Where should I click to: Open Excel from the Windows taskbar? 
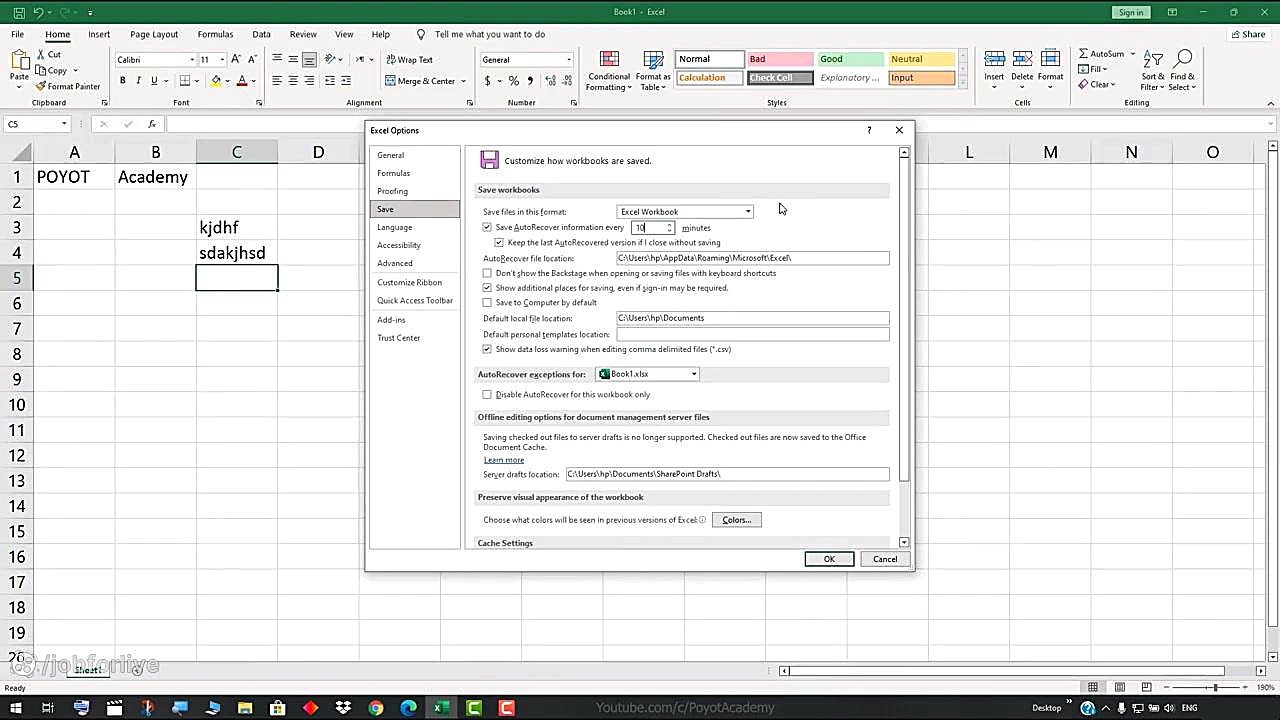(440, 708)
